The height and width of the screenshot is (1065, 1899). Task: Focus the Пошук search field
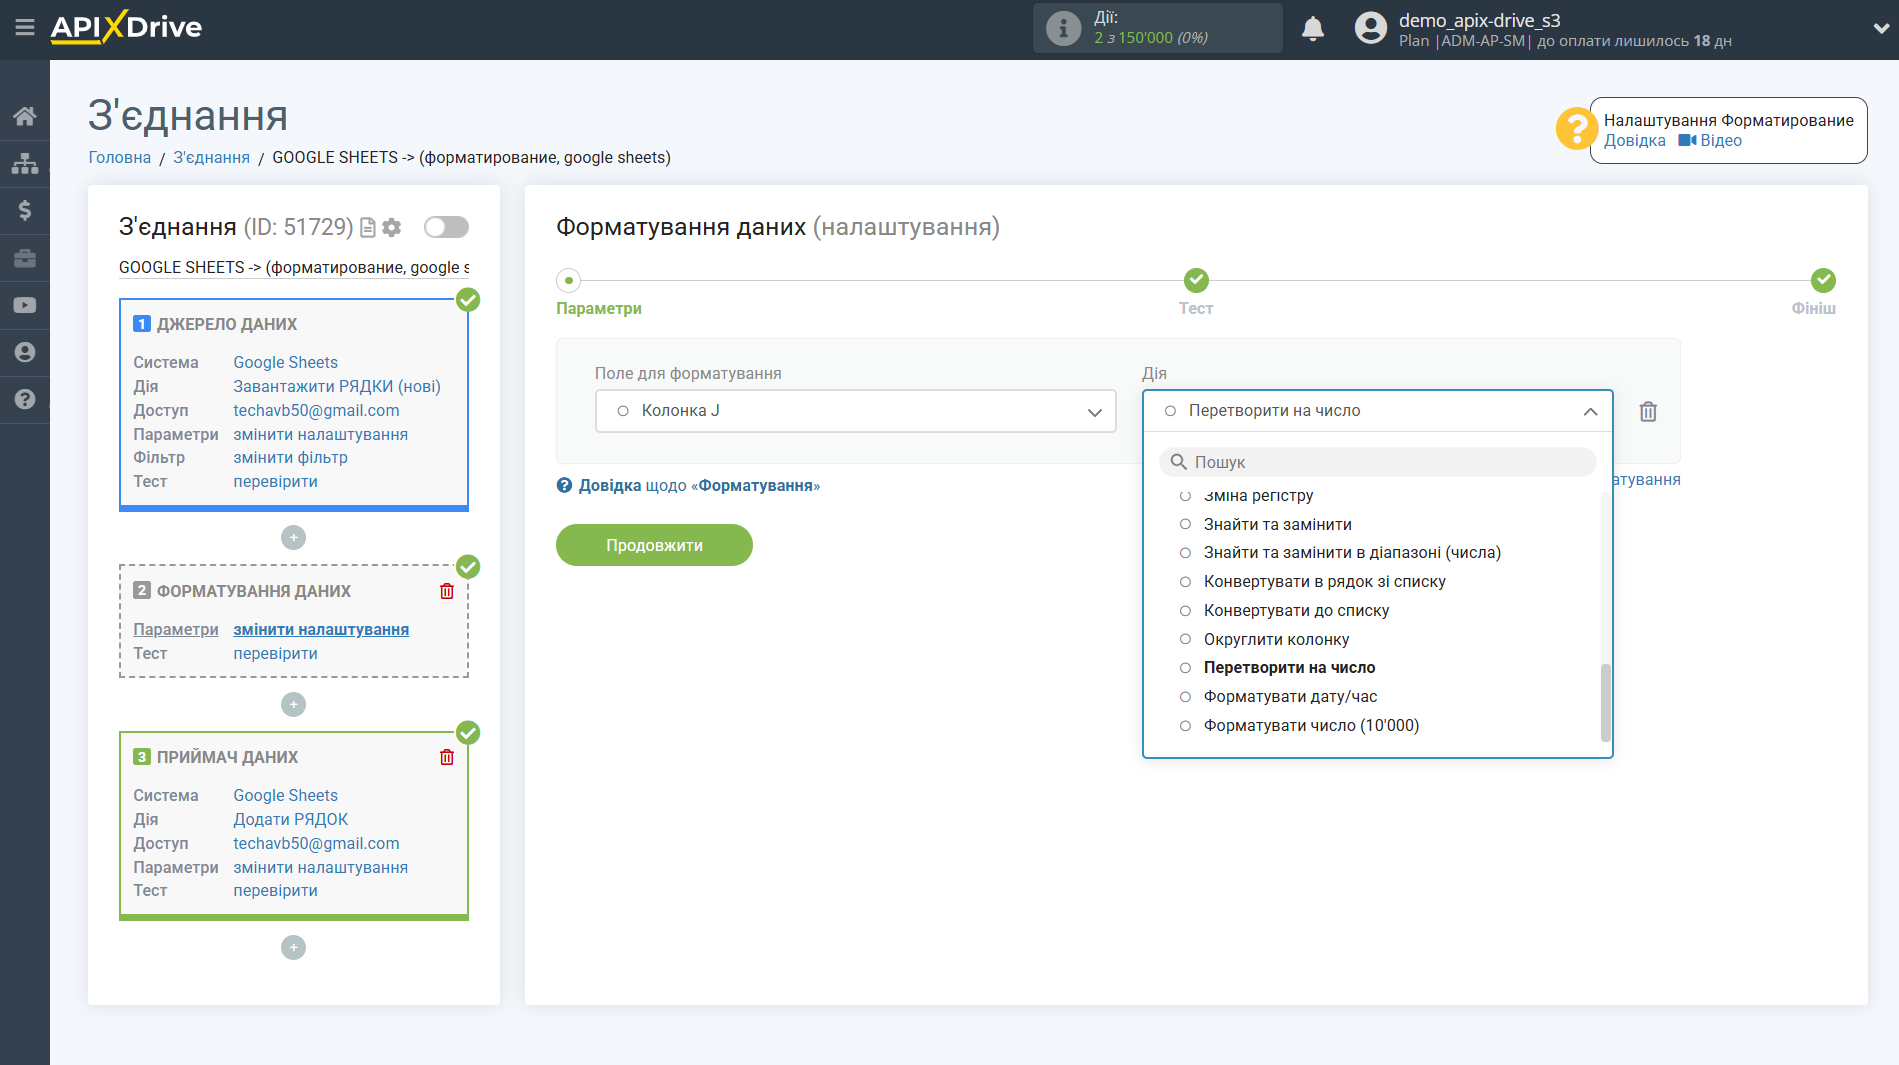(x=1377, y=462)
